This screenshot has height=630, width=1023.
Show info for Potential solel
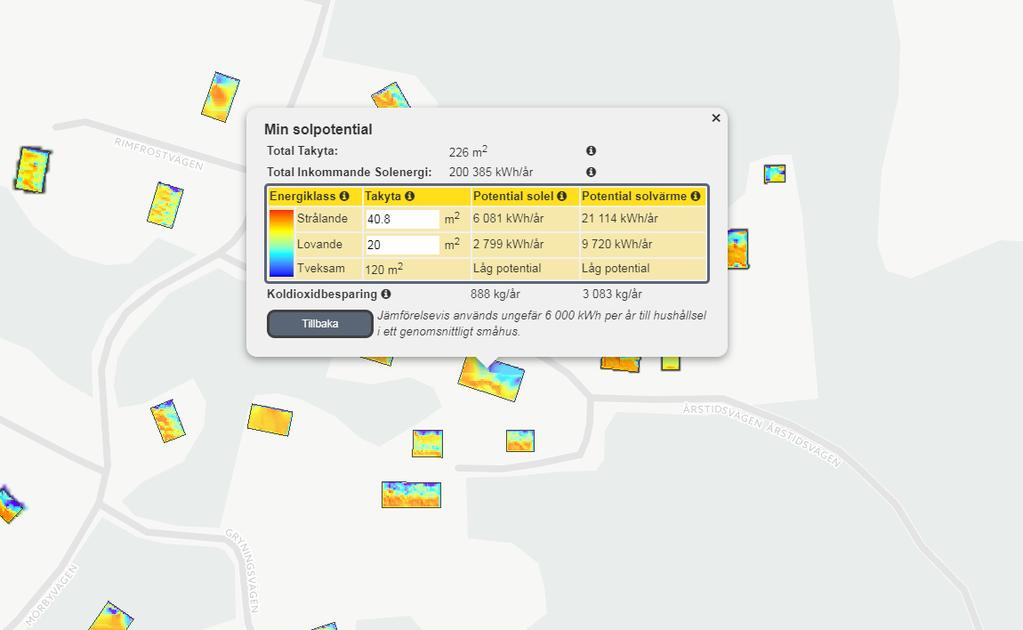click(x=562, y=196)
